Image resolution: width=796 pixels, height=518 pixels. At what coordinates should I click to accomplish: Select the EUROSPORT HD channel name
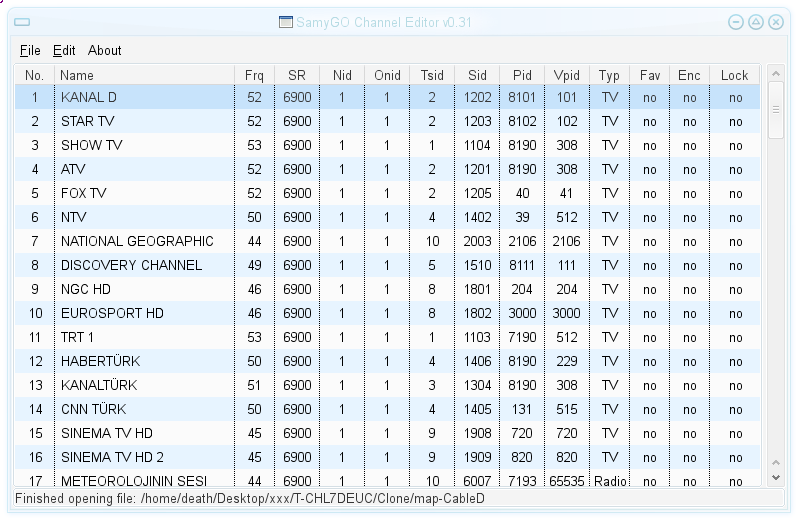(112, 313)
